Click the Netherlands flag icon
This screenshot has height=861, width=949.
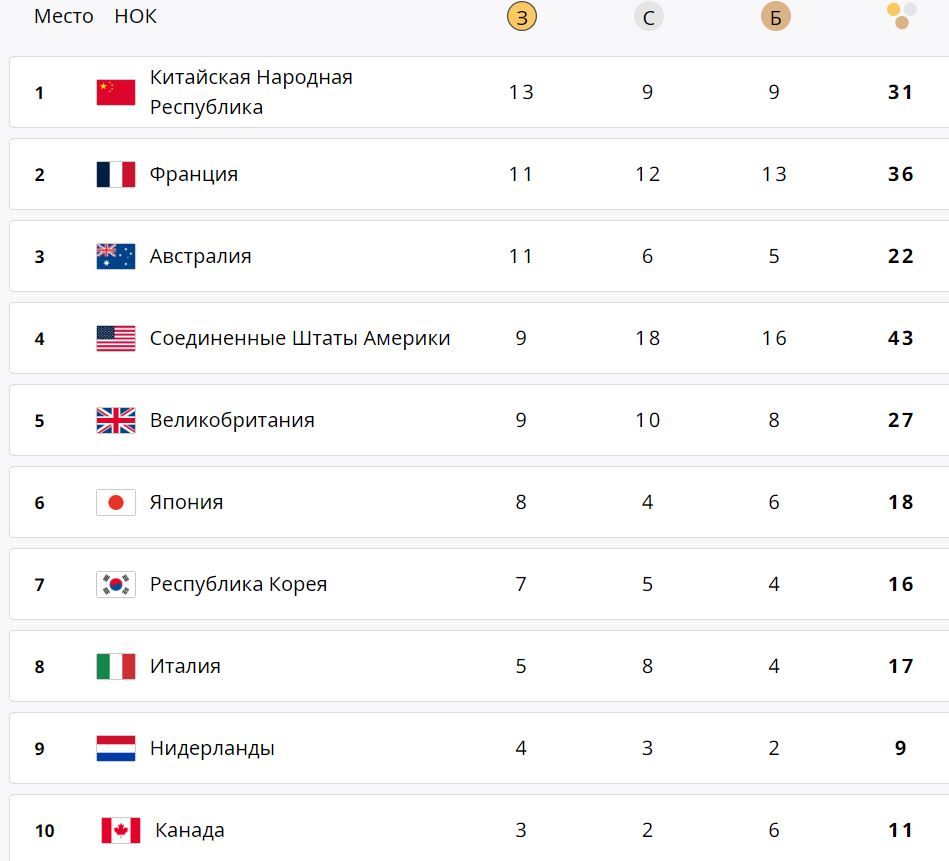pos(116,747)
